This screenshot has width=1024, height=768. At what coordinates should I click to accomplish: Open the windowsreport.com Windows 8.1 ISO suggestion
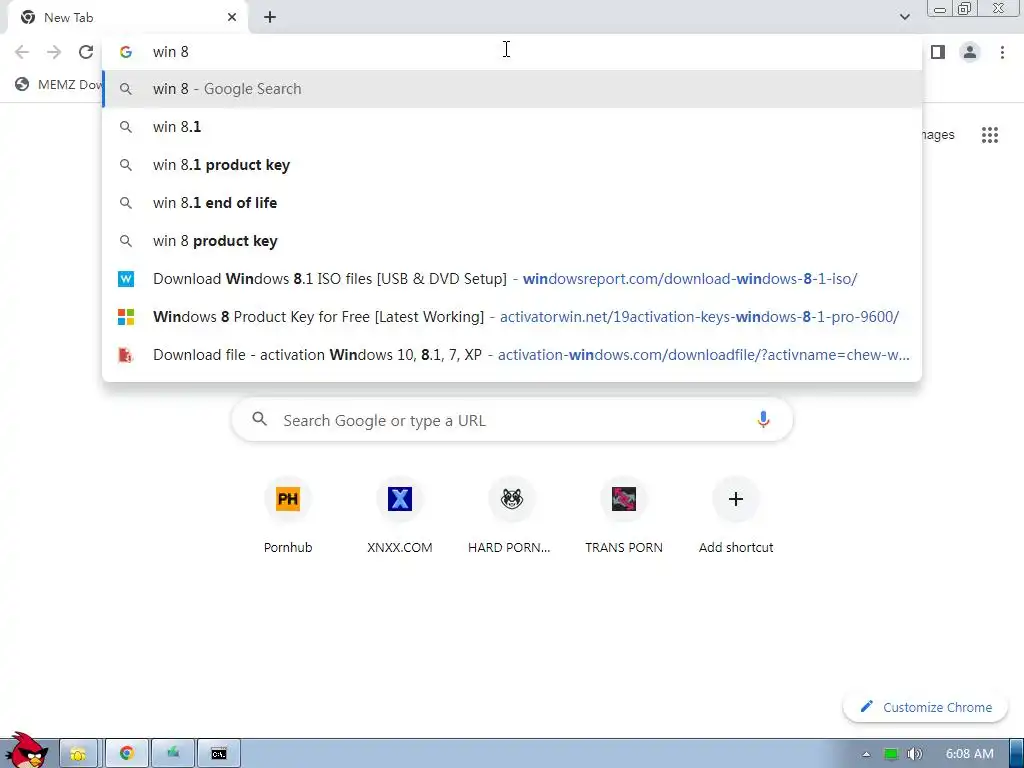coord(512,279)
